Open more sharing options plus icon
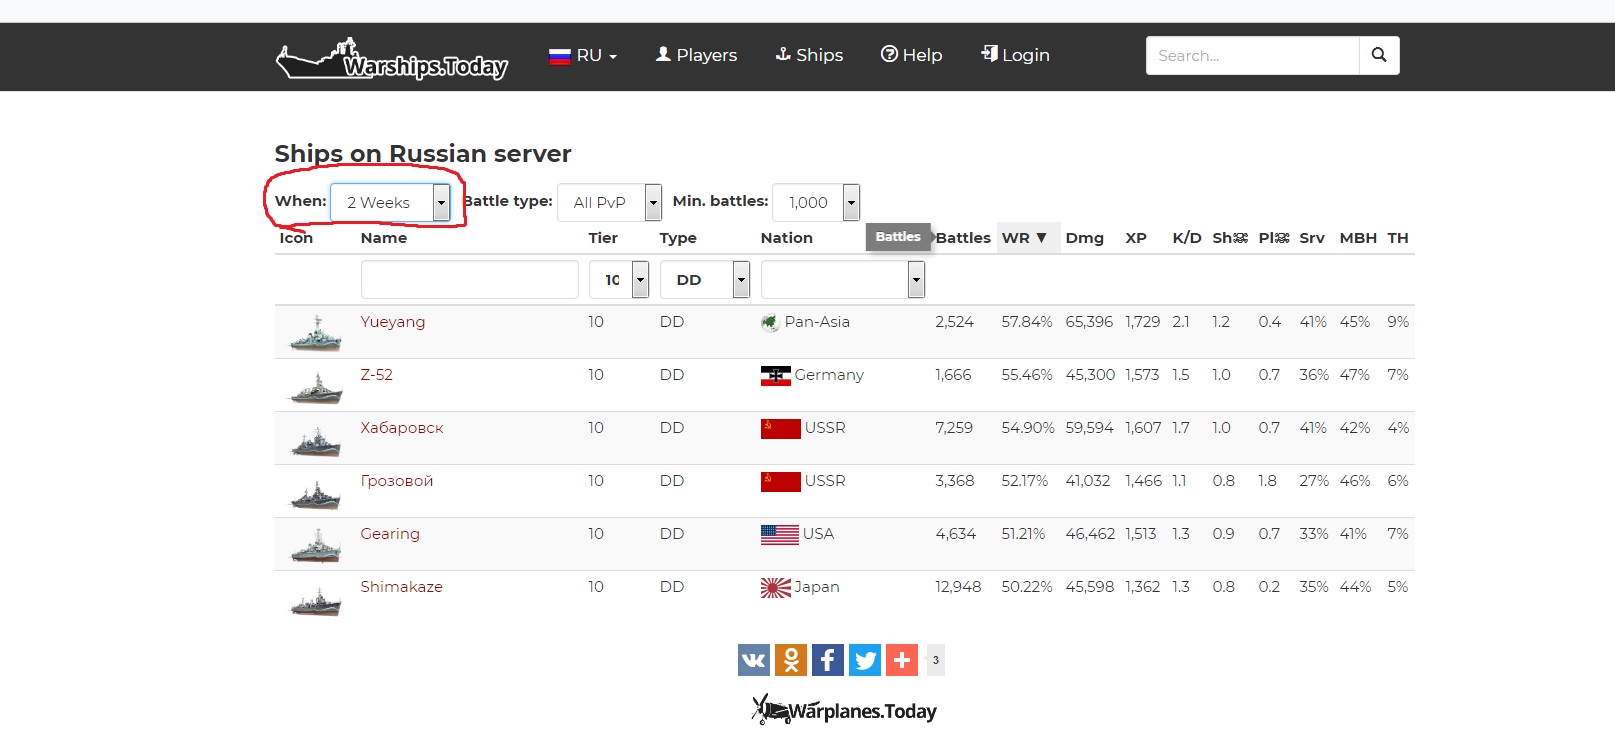The width and height of the screenshot is (1615, 745). click(902, 660)
